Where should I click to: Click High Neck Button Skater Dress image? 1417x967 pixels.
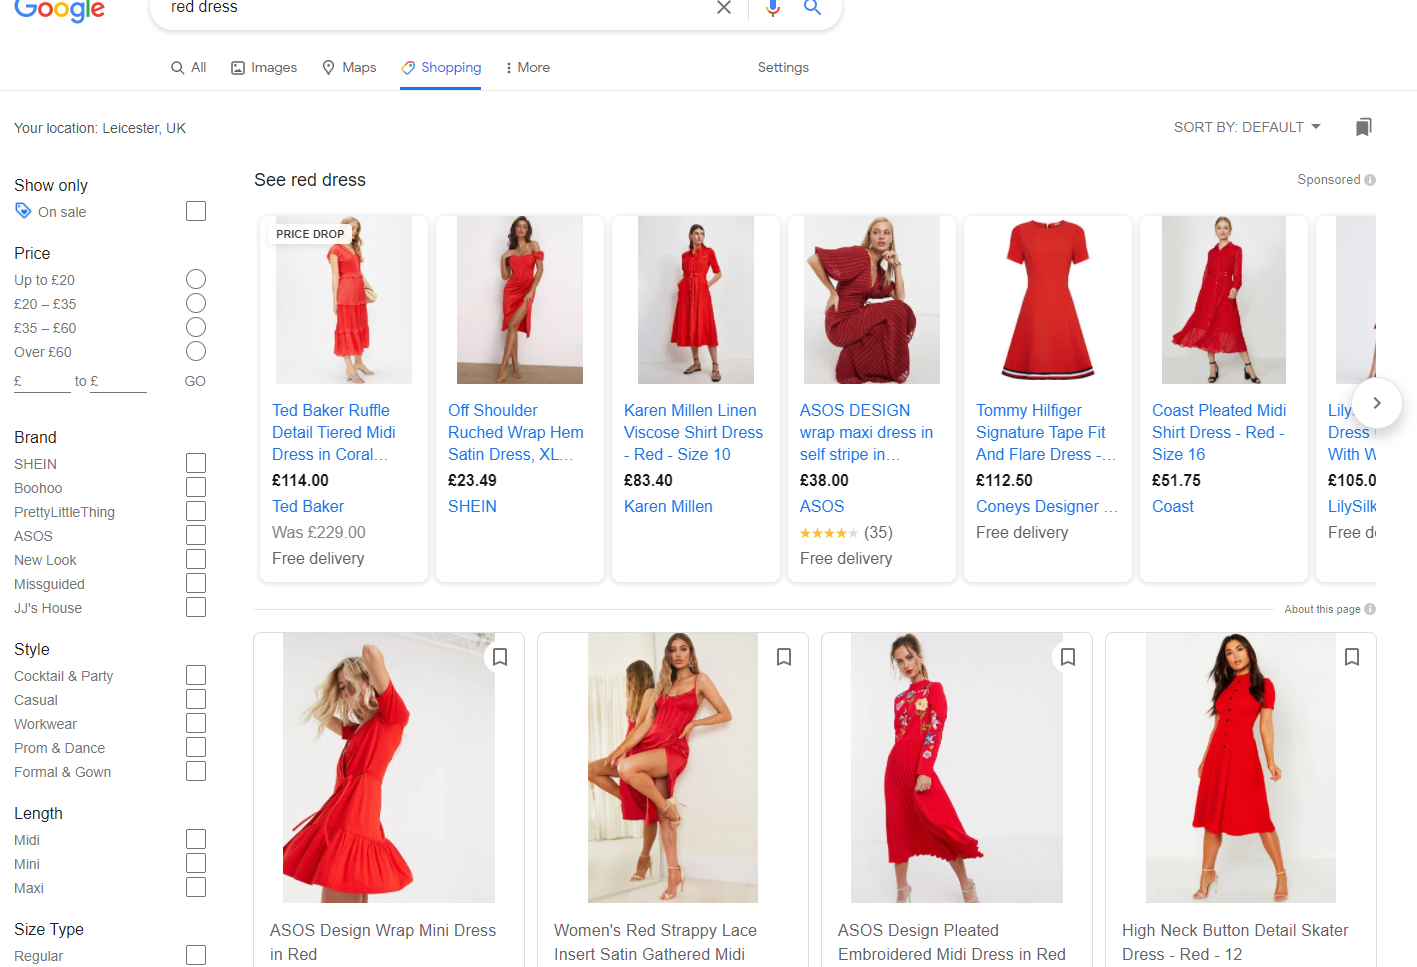pyautogui.click(x=1241, y=768)
